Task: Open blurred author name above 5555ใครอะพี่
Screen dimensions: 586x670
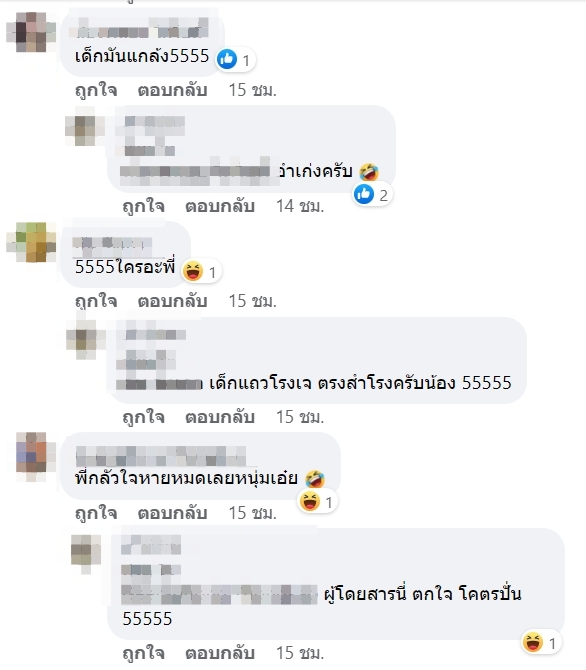Action: [x=112, y=245]
